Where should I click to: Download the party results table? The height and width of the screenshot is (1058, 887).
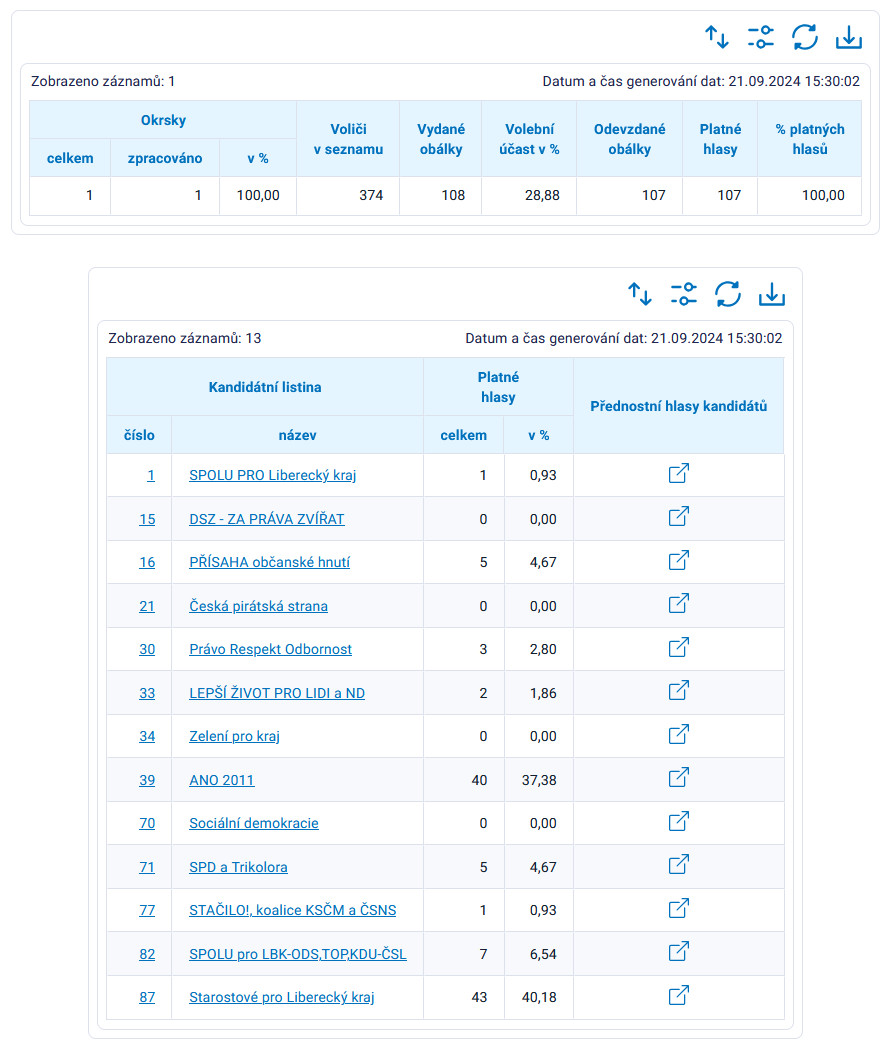[x=772, y=294]
